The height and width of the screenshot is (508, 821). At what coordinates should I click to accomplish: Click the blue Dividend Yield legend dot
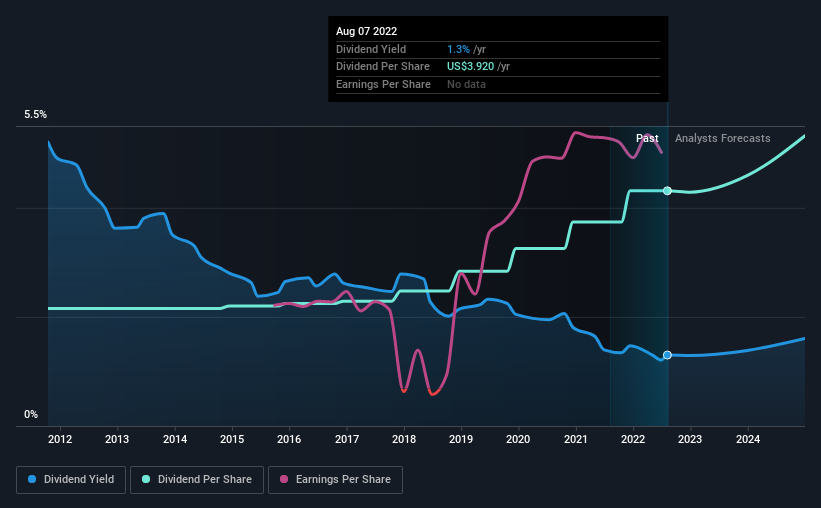point(32,480)
